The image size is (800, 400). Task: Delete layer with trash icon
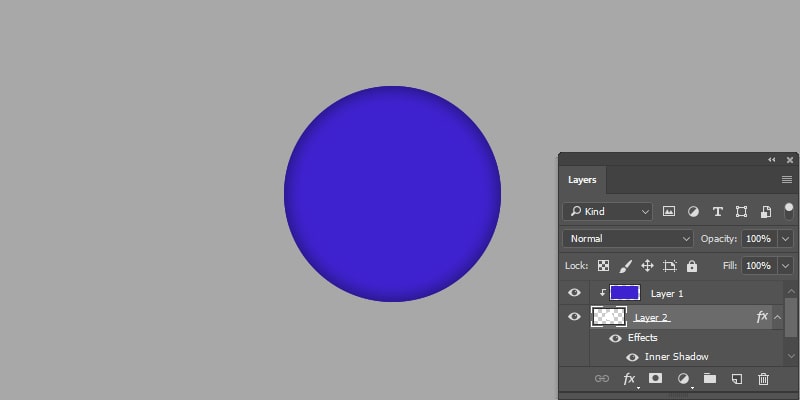pyautogui.click(x=763, y=379)
